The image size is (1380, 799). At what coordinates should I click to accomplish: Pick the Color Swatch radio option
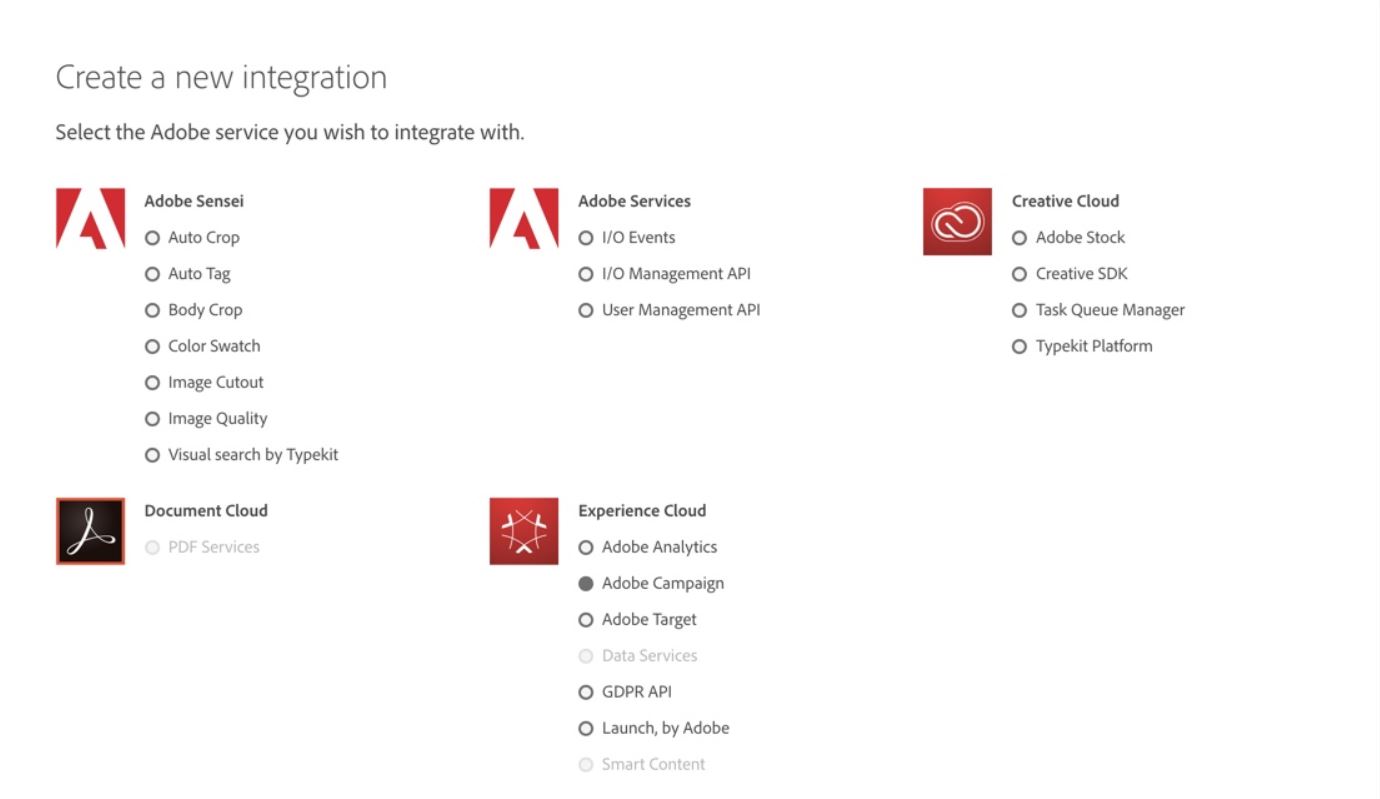coord(153,346)
